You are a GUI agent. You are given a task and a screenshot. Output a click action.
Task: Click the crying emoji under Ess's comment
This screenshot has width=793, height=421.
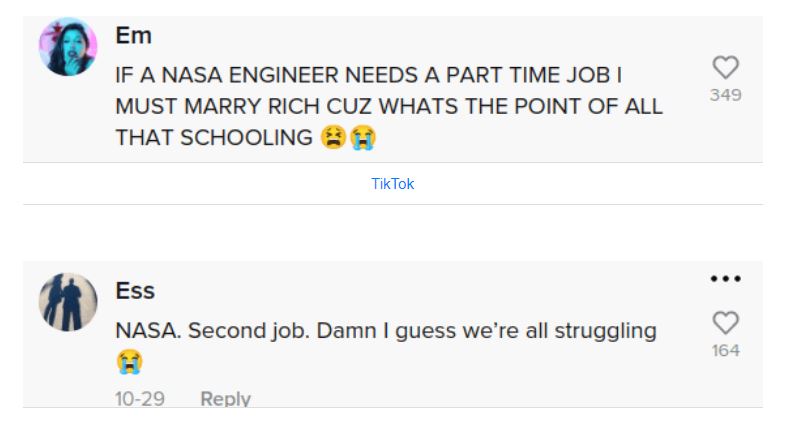pos(129,361)
